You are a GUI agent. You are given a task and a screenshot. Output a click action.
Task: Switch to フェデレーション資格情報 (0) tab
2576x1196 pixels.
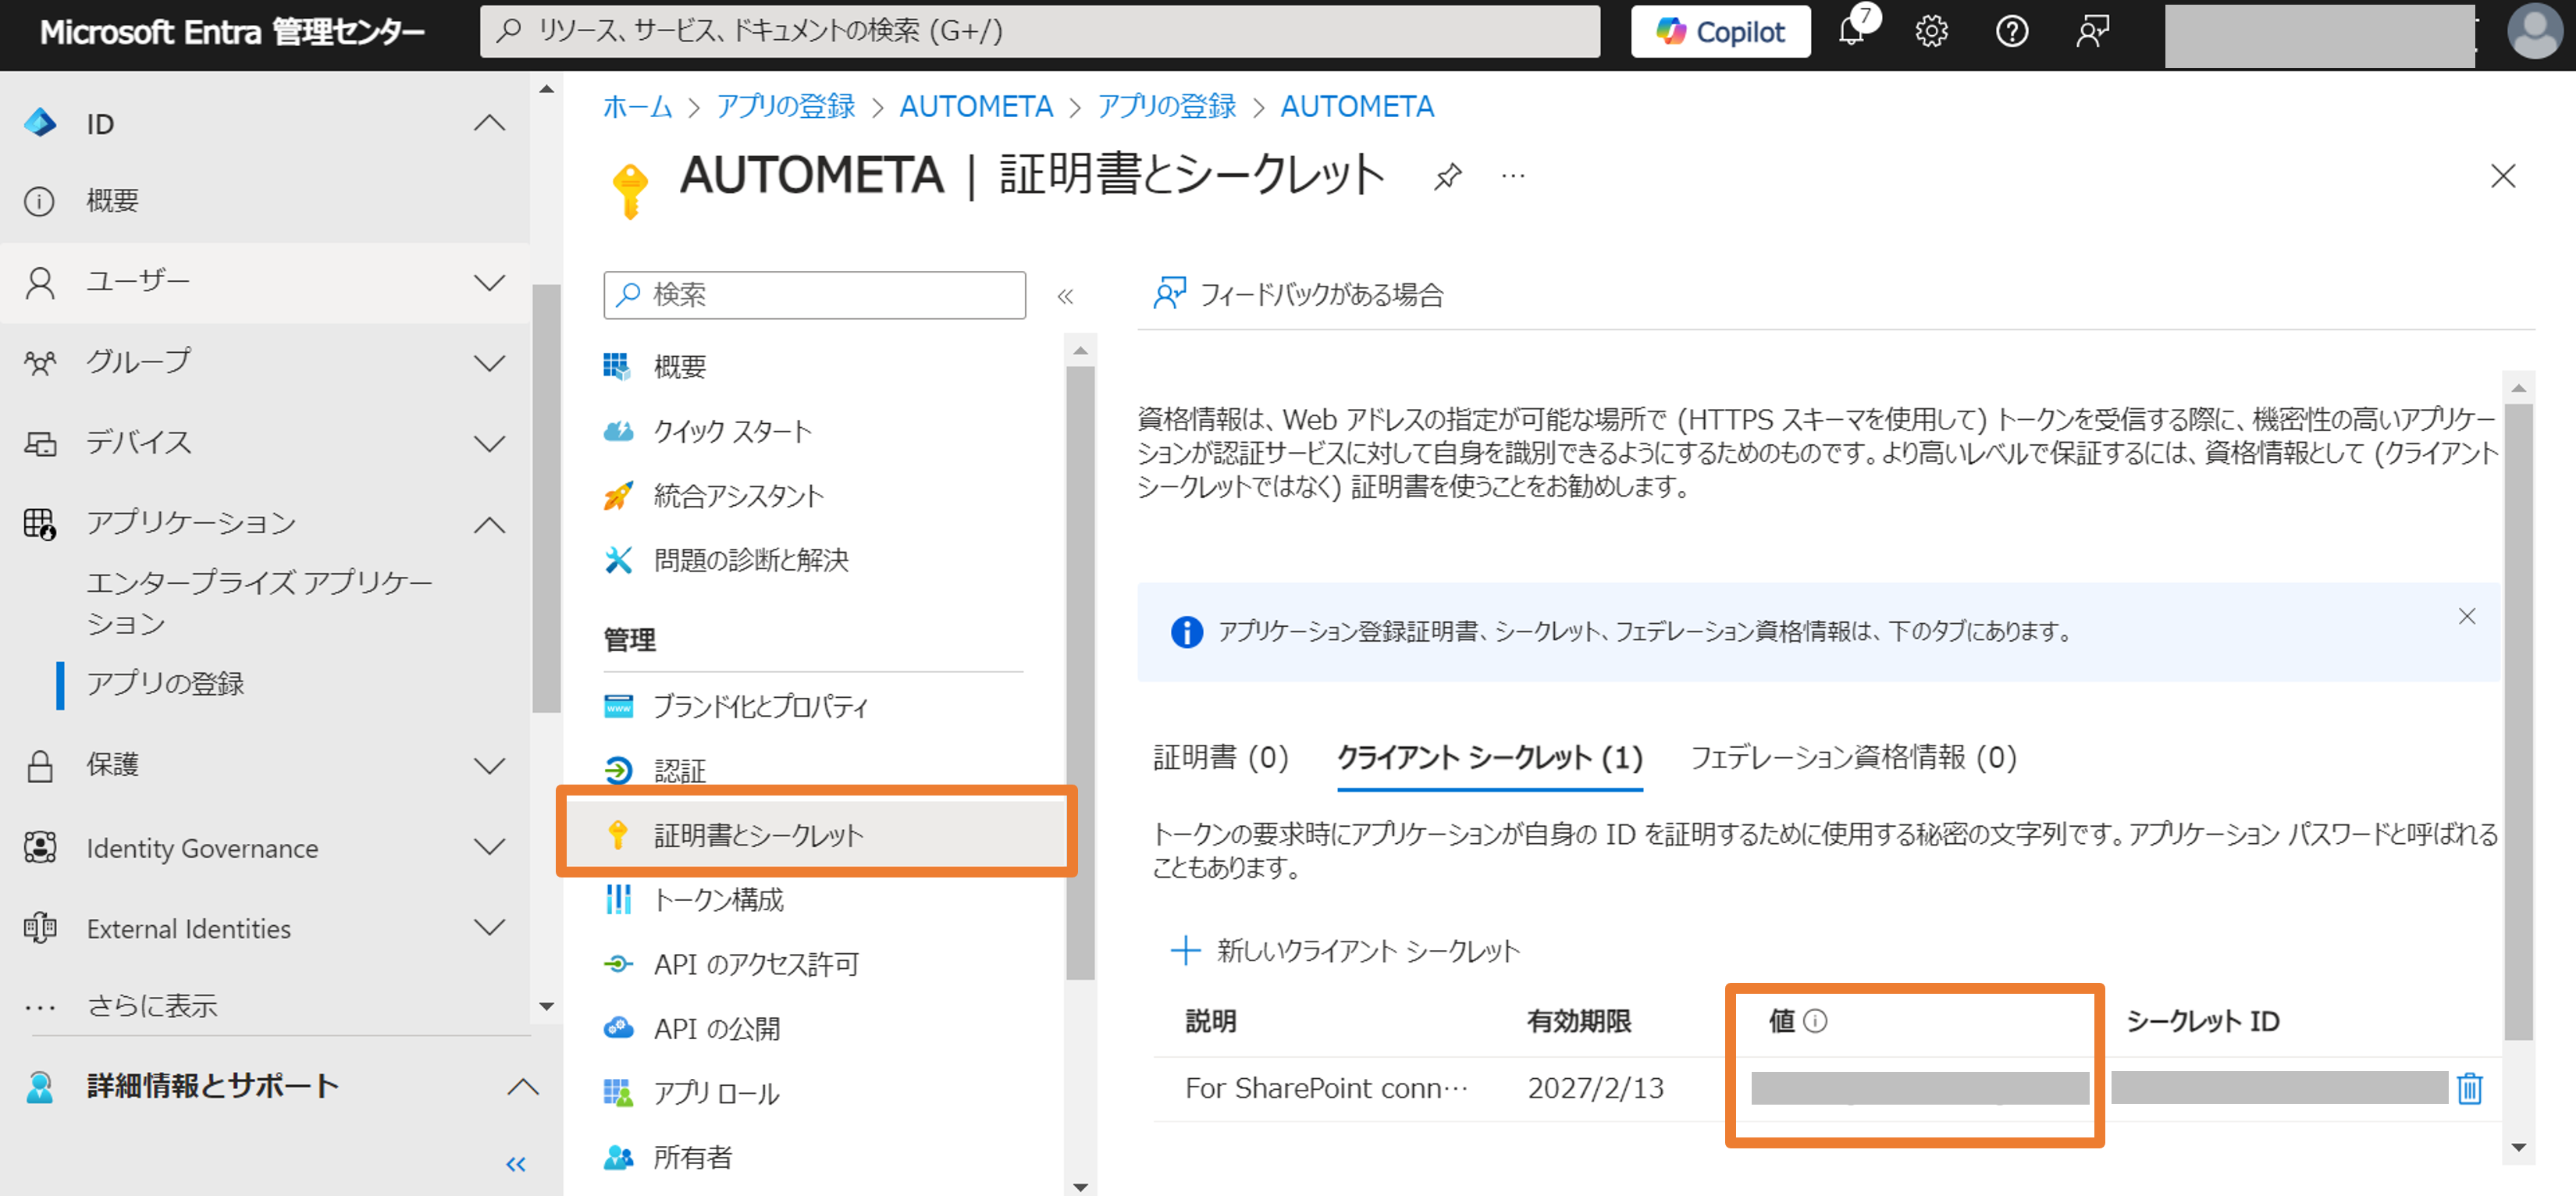pyautogui.click(x=1853, y=758)
